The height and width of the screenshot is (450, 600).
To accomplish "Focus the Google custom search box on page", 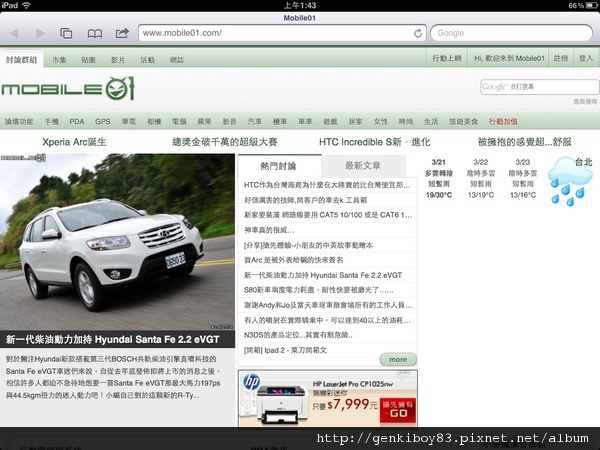I will [x=540, y=87].
